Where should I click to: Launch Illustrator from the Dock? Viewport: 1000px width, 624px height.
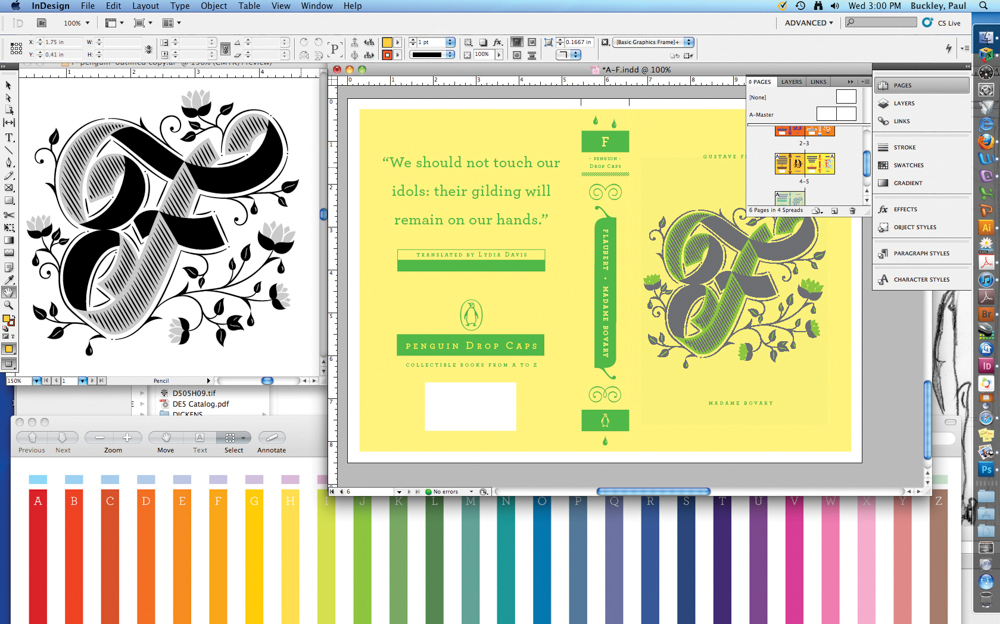click(986, 228)
